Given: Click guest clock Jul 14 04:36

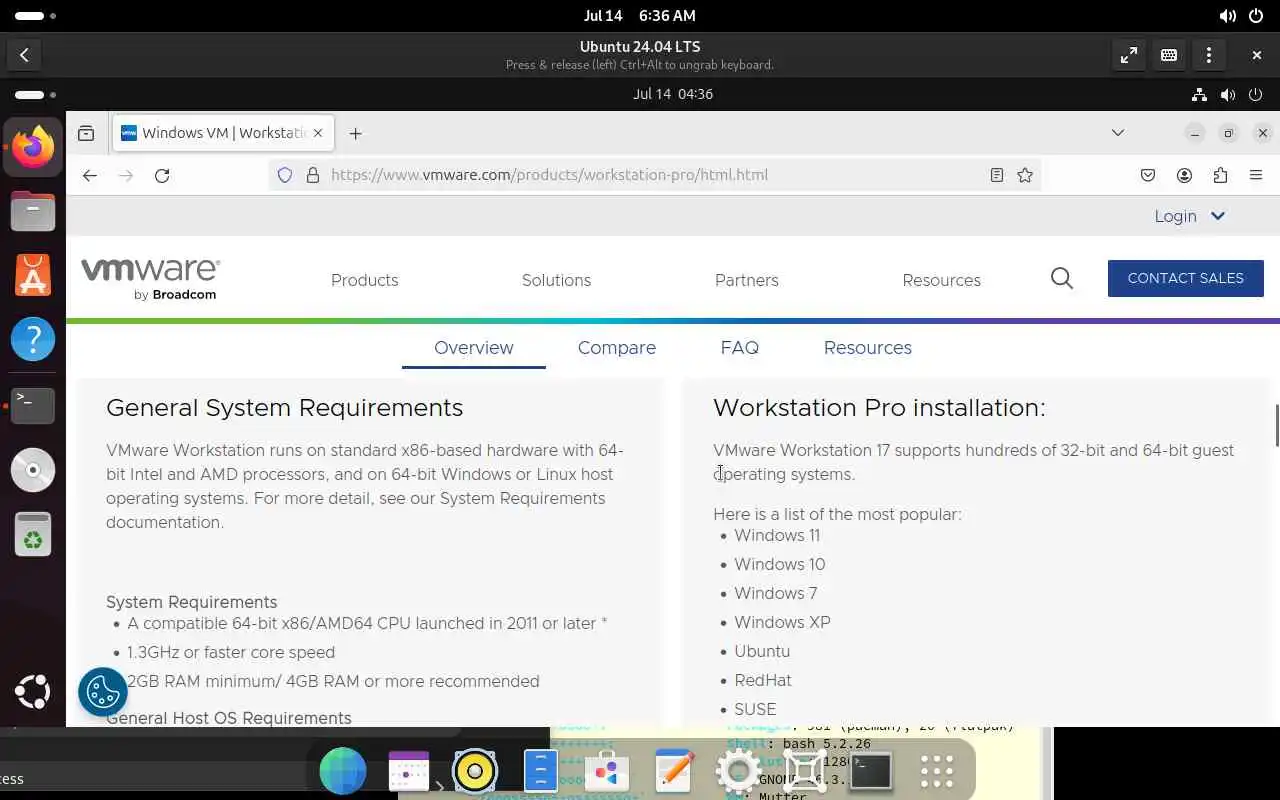Looking at the screenshot, I should 672,94.
